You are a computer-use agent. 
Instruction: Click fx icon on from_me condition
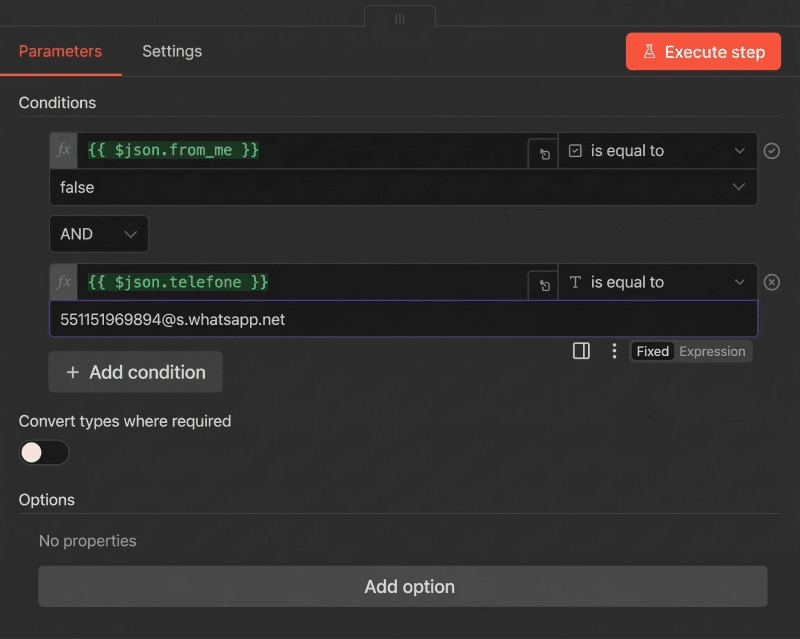tap(64, 150)
